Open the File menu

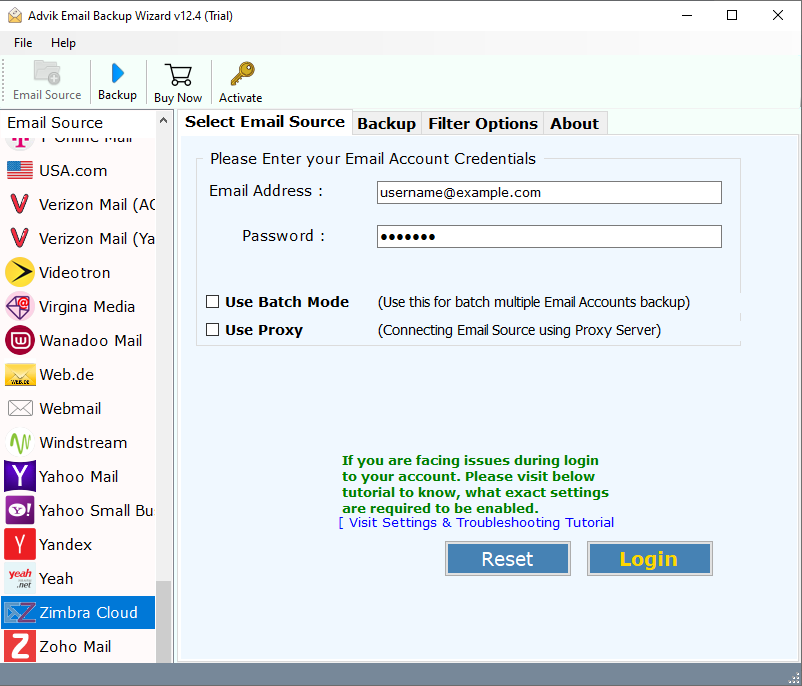click(x=23, y=42)
